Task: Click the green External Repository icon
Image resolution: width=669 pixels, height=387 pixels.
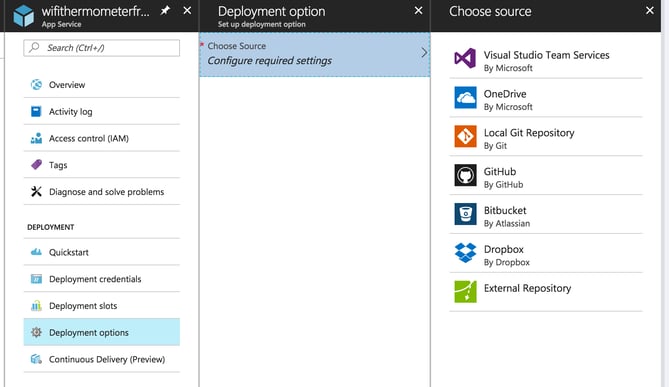Action: pos(465,291)
